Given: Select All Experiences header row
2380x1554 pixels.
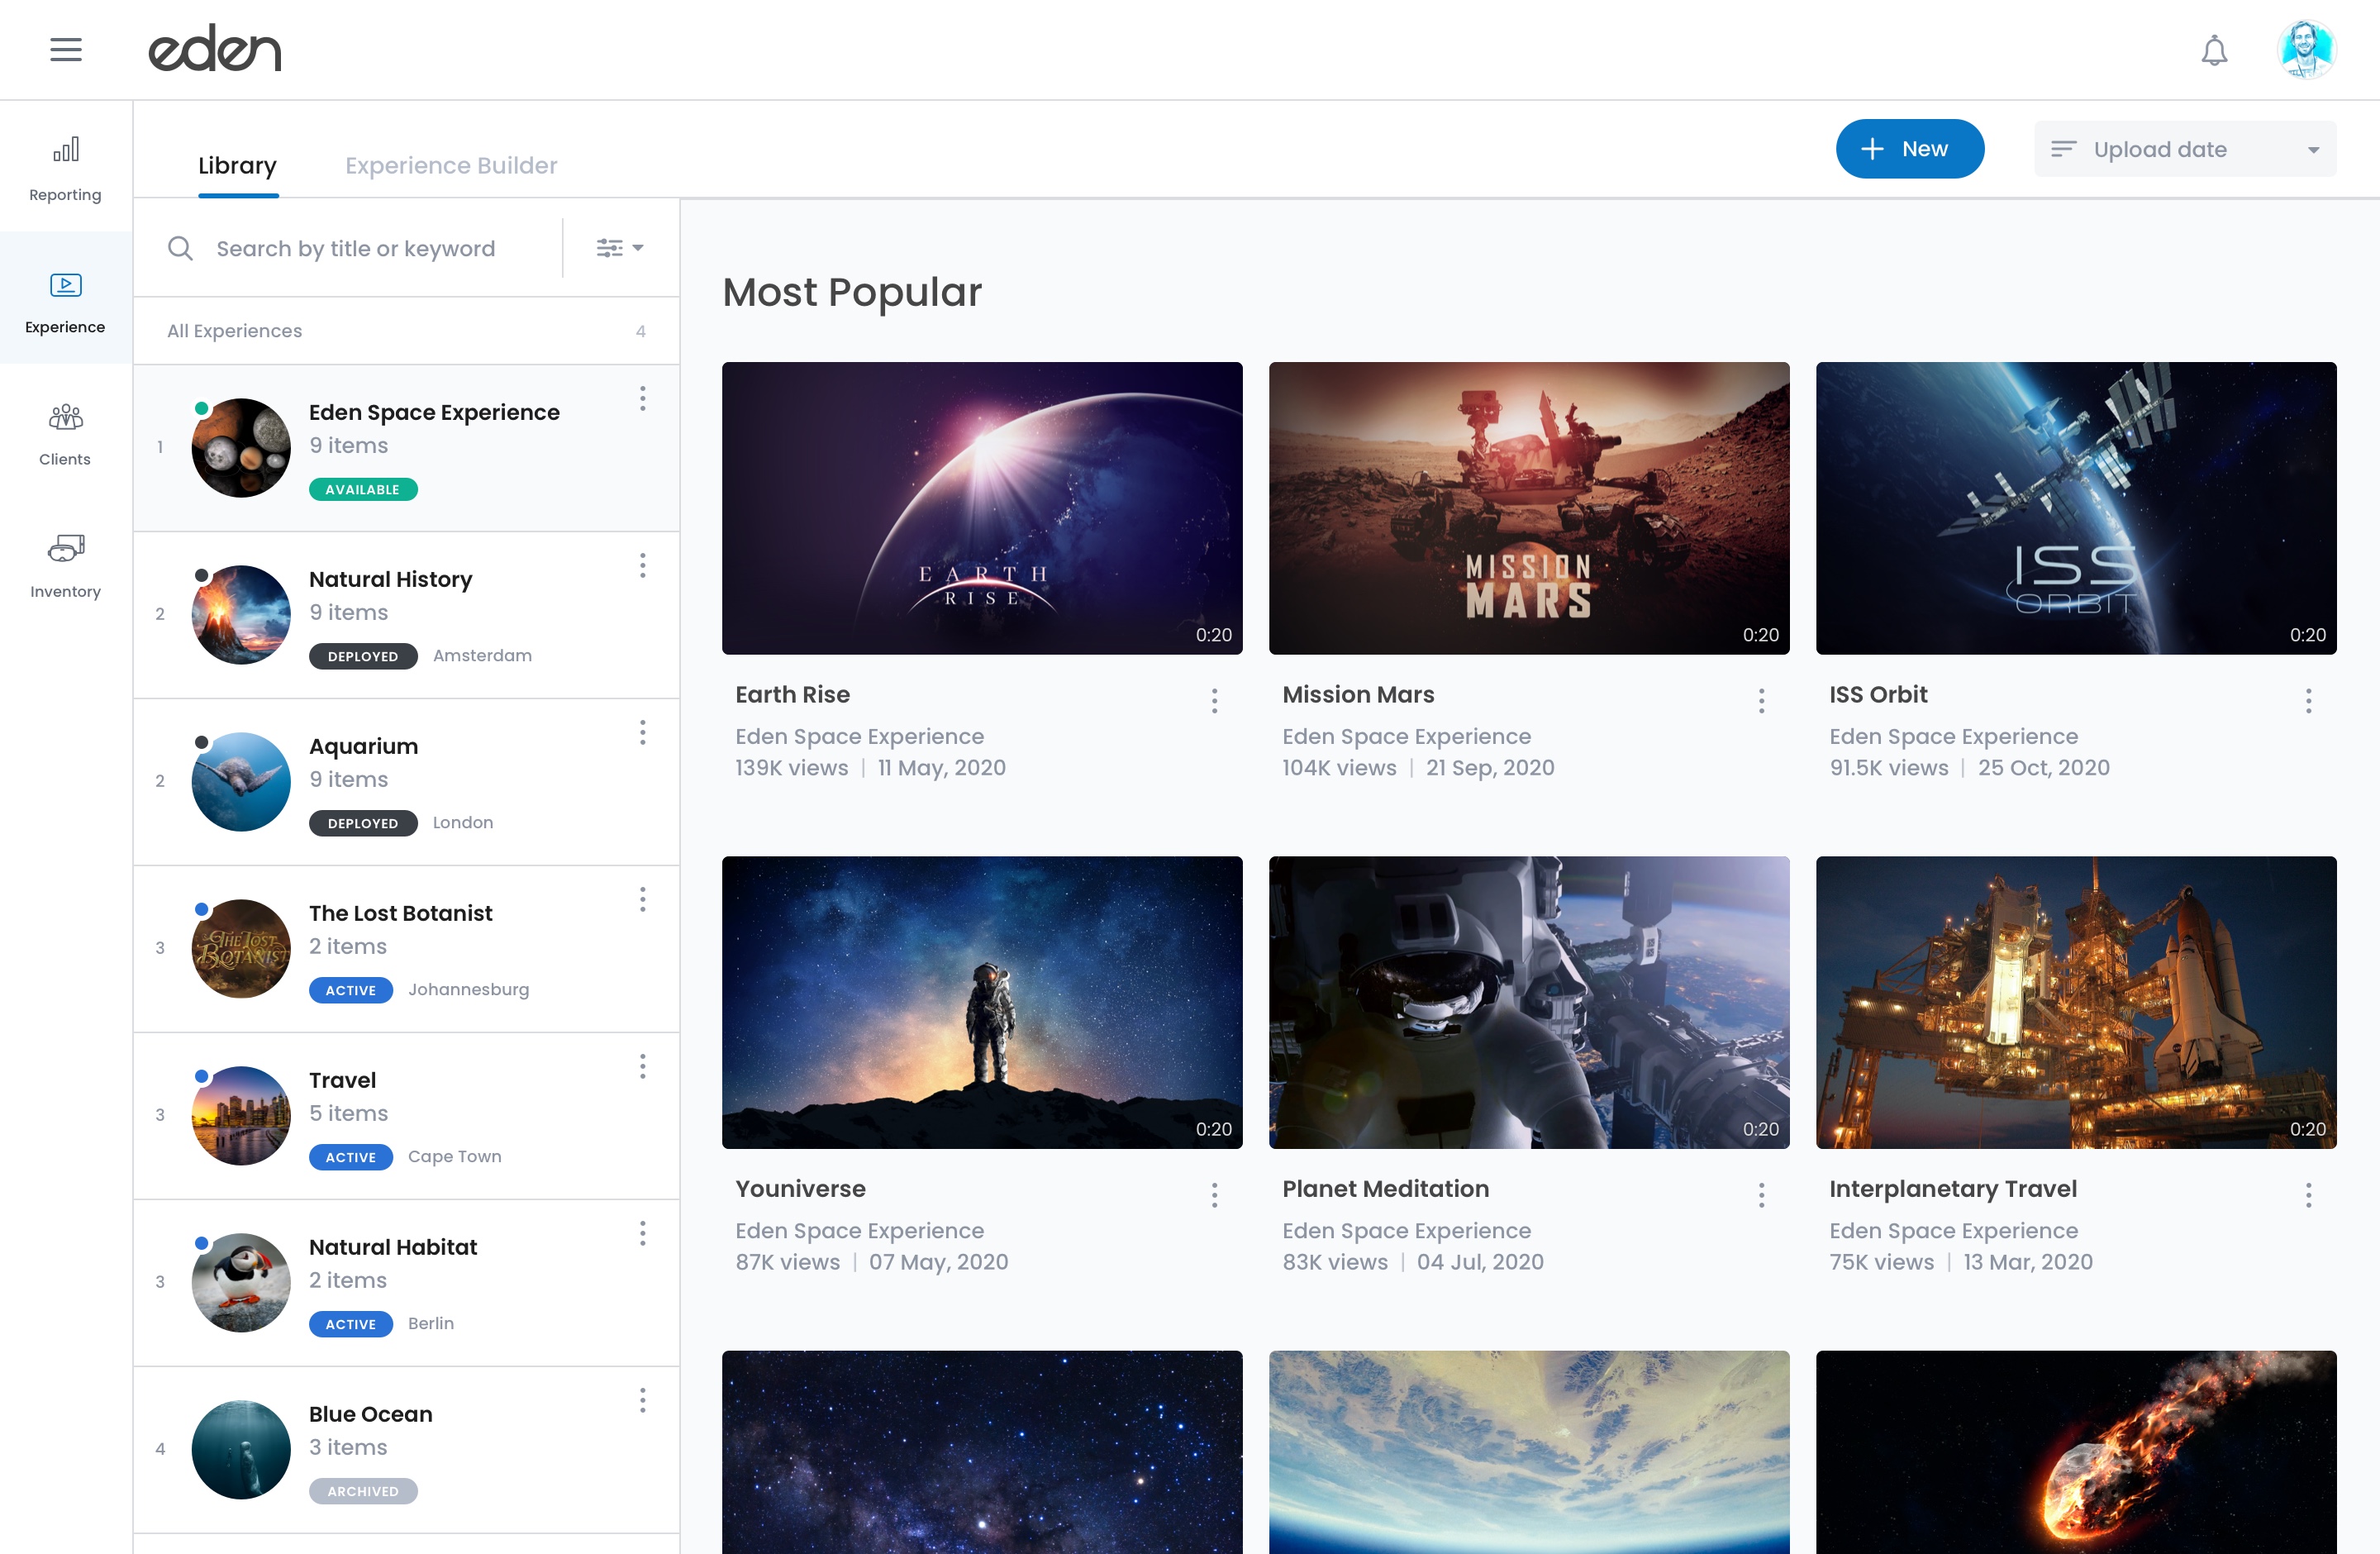Looking at the screenshot, I should (x=406, y=331).
